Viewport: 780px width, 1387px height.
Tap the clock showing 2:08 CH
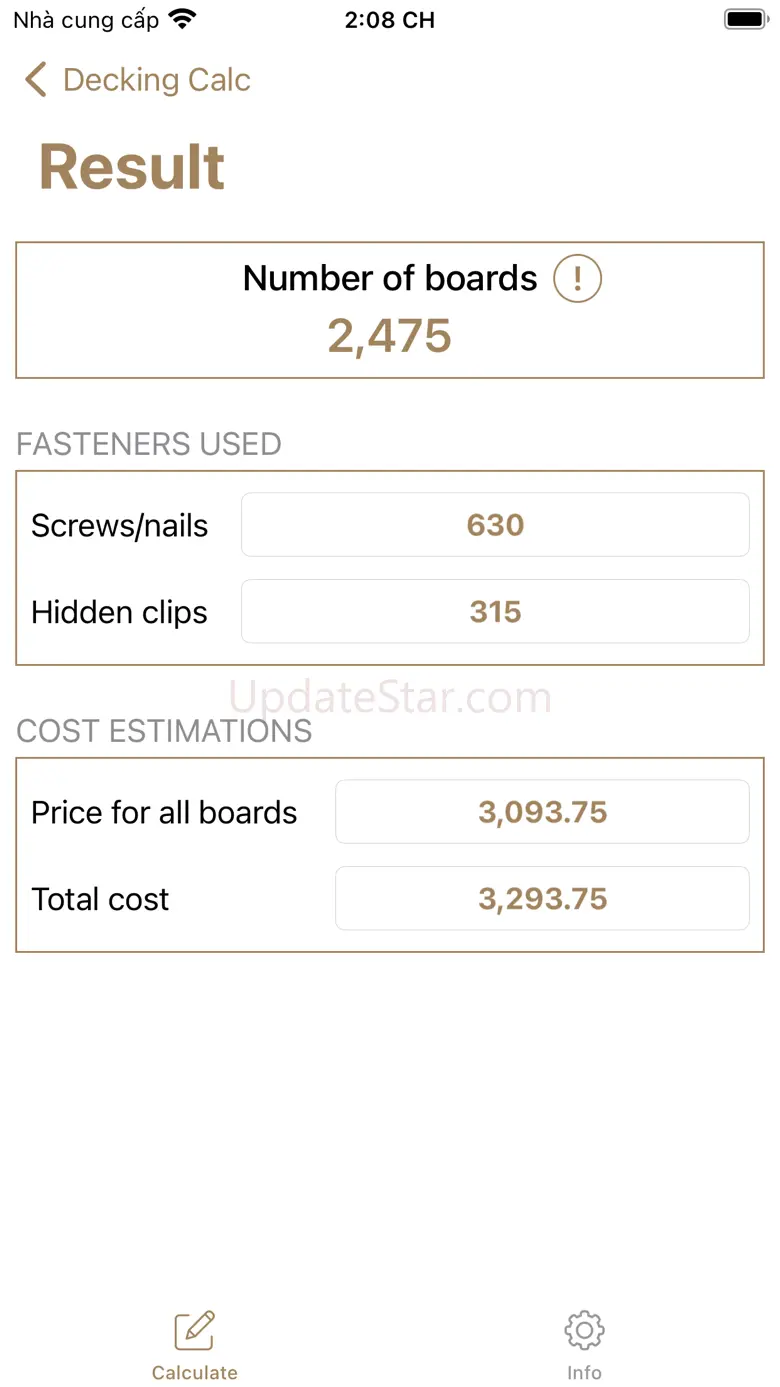pos(390,20)
